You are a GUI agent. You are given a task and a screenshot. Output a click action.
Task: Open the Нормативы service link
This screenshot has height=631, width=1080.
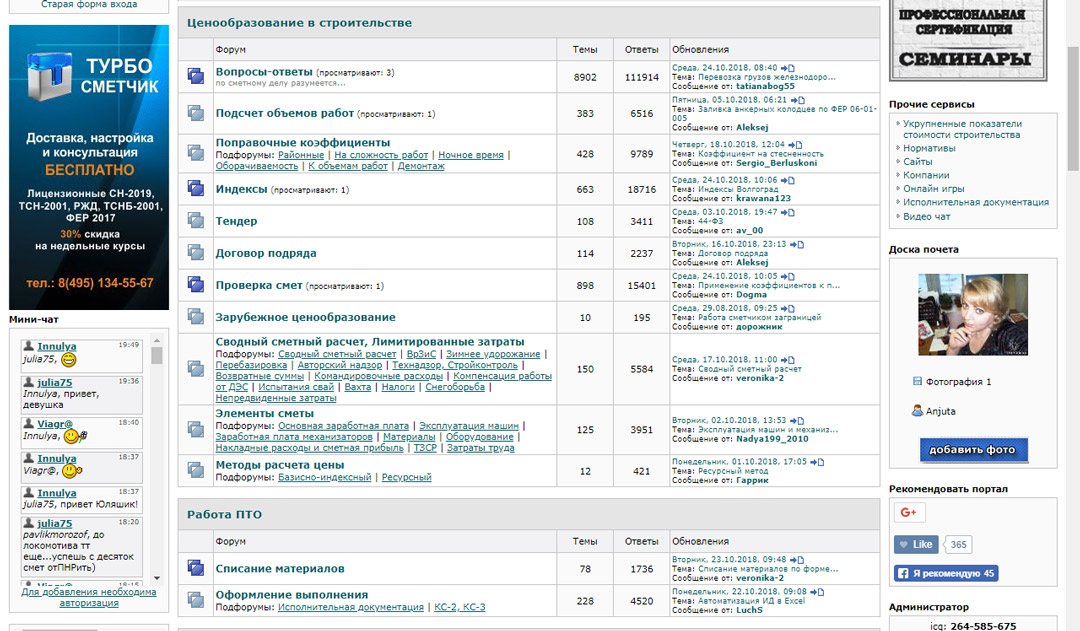(929, 148)
